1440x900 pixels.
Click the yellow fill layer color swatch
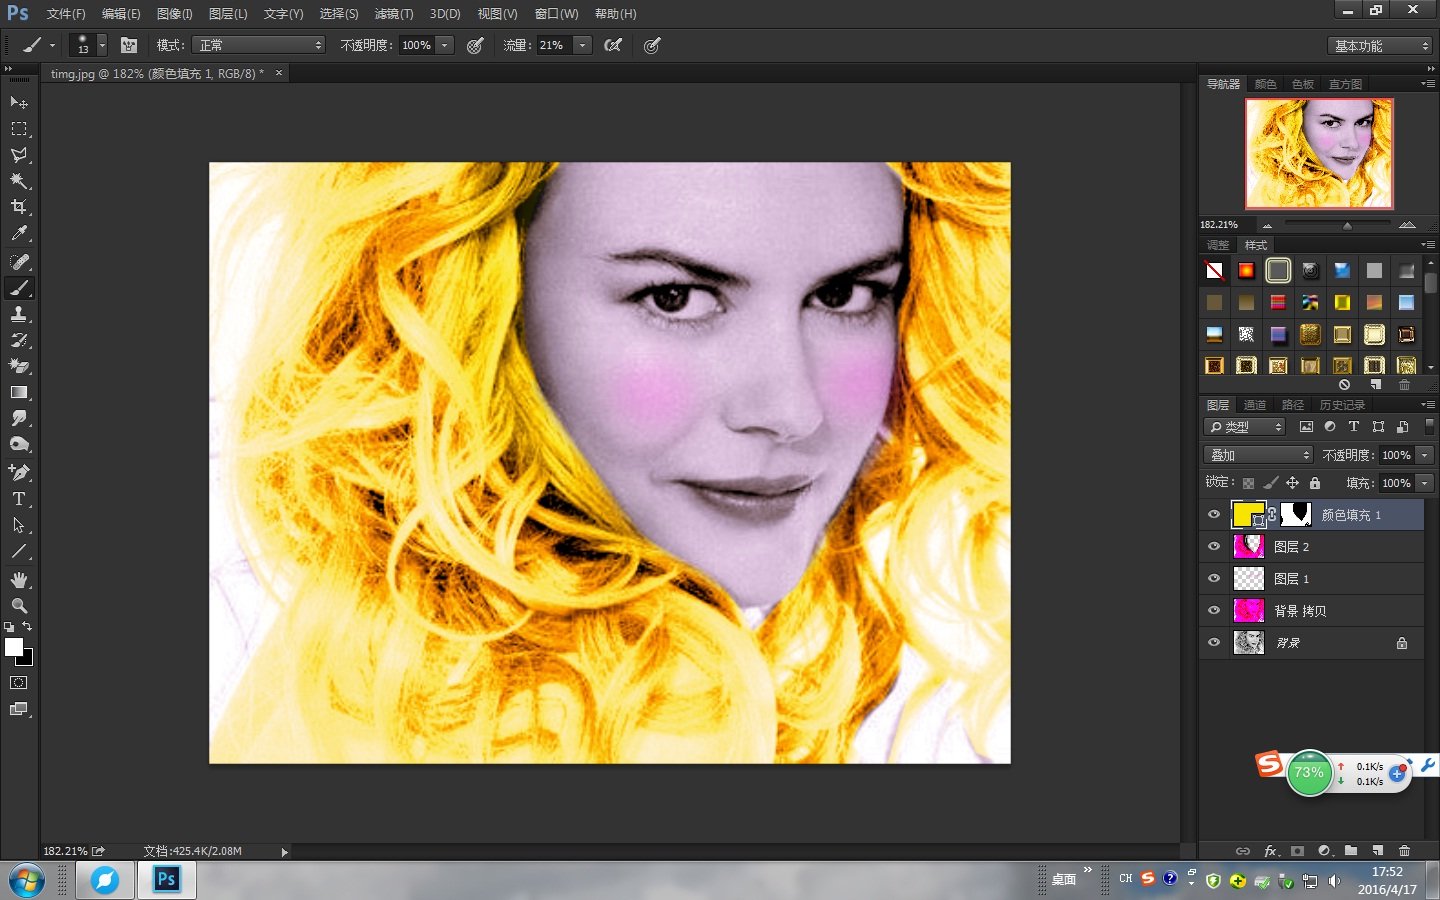coord(1248,514)
